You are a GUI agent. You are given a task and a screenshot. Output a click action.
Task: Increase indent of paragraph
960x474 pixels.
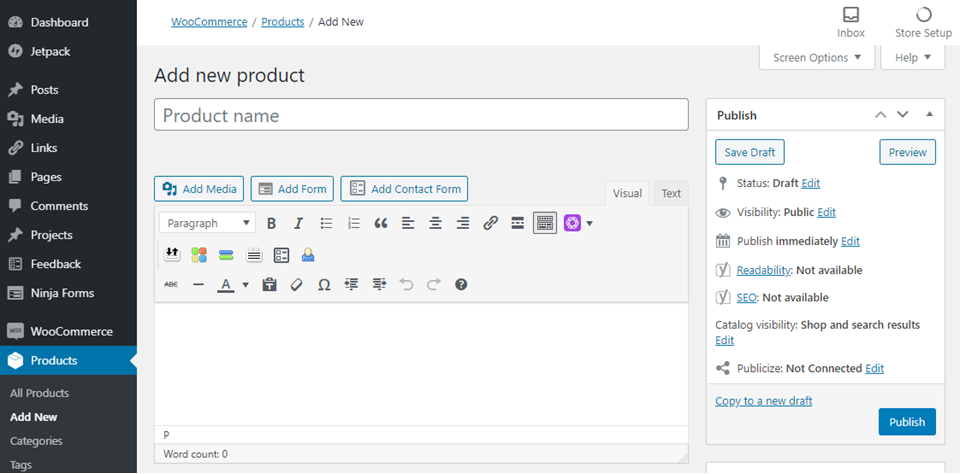tap(379, 285)
